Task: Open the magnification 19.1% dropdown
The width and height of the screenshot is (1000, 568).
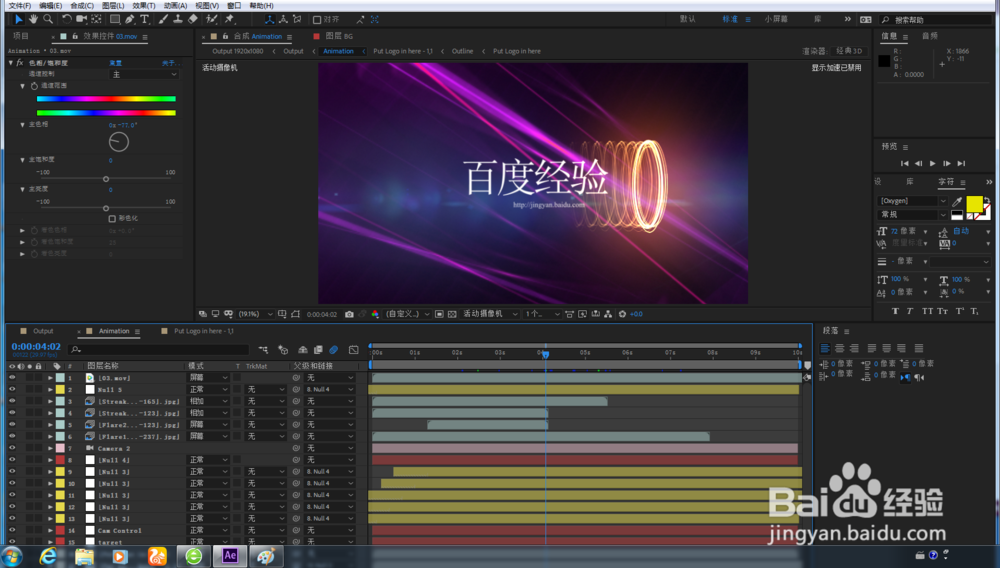Action: tap(255, 314)
